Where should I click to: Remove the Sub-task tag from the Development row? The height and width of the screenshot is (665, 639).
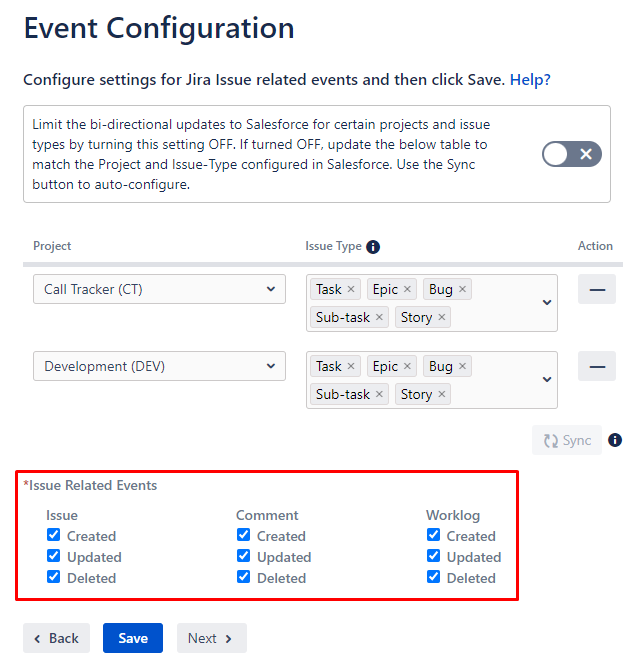tap(379, 394)
